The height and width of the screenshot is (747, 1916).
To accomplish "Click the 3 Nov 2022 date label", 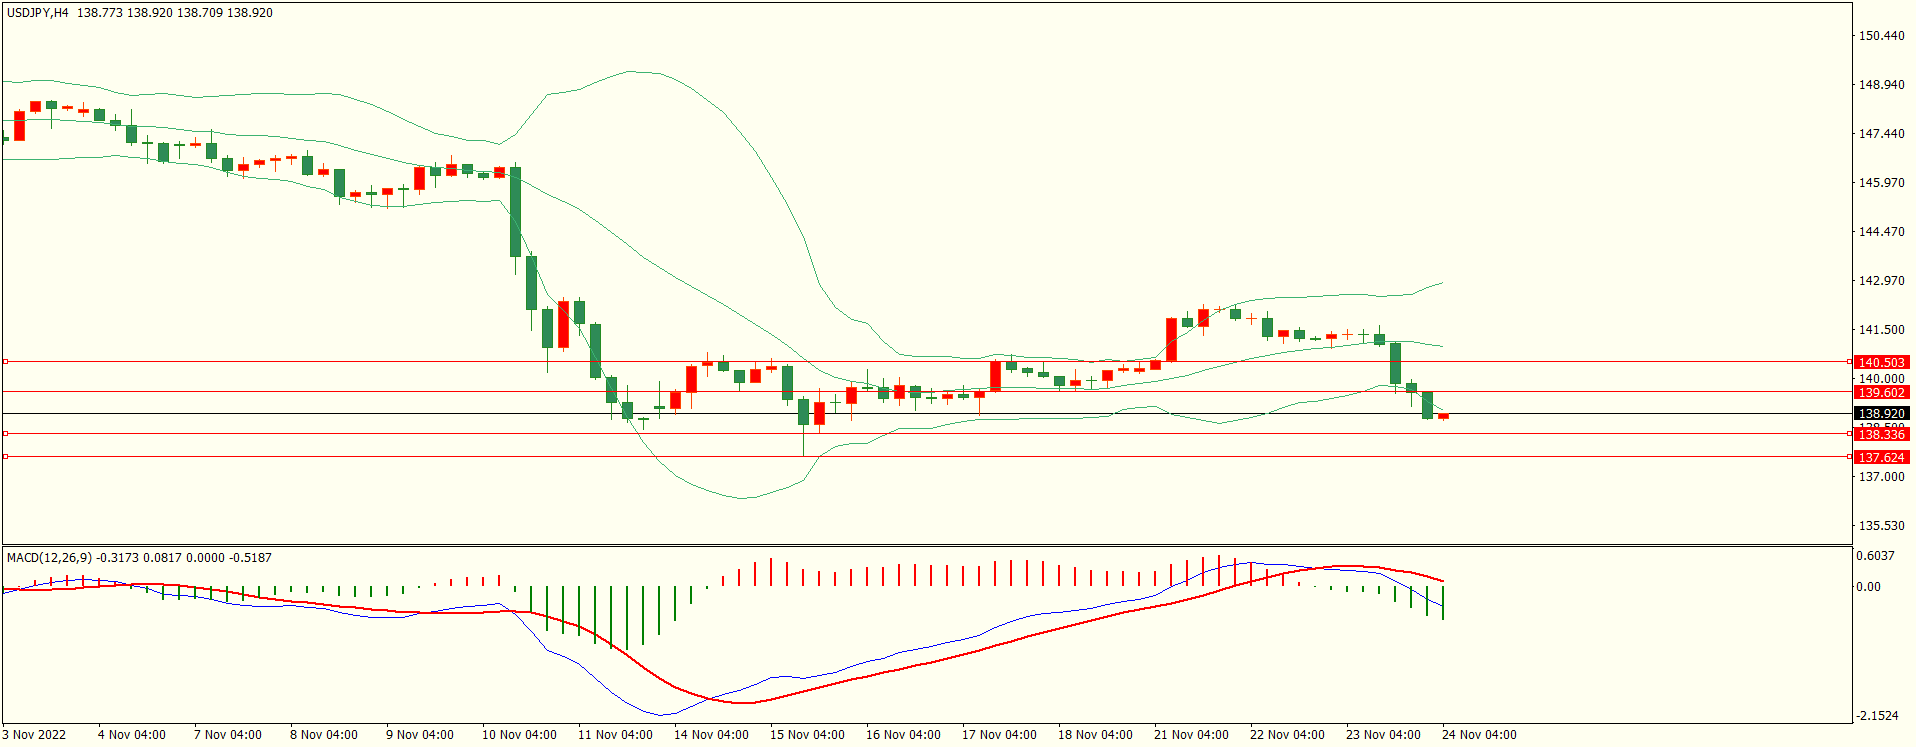I will click(x=34, y=735).
